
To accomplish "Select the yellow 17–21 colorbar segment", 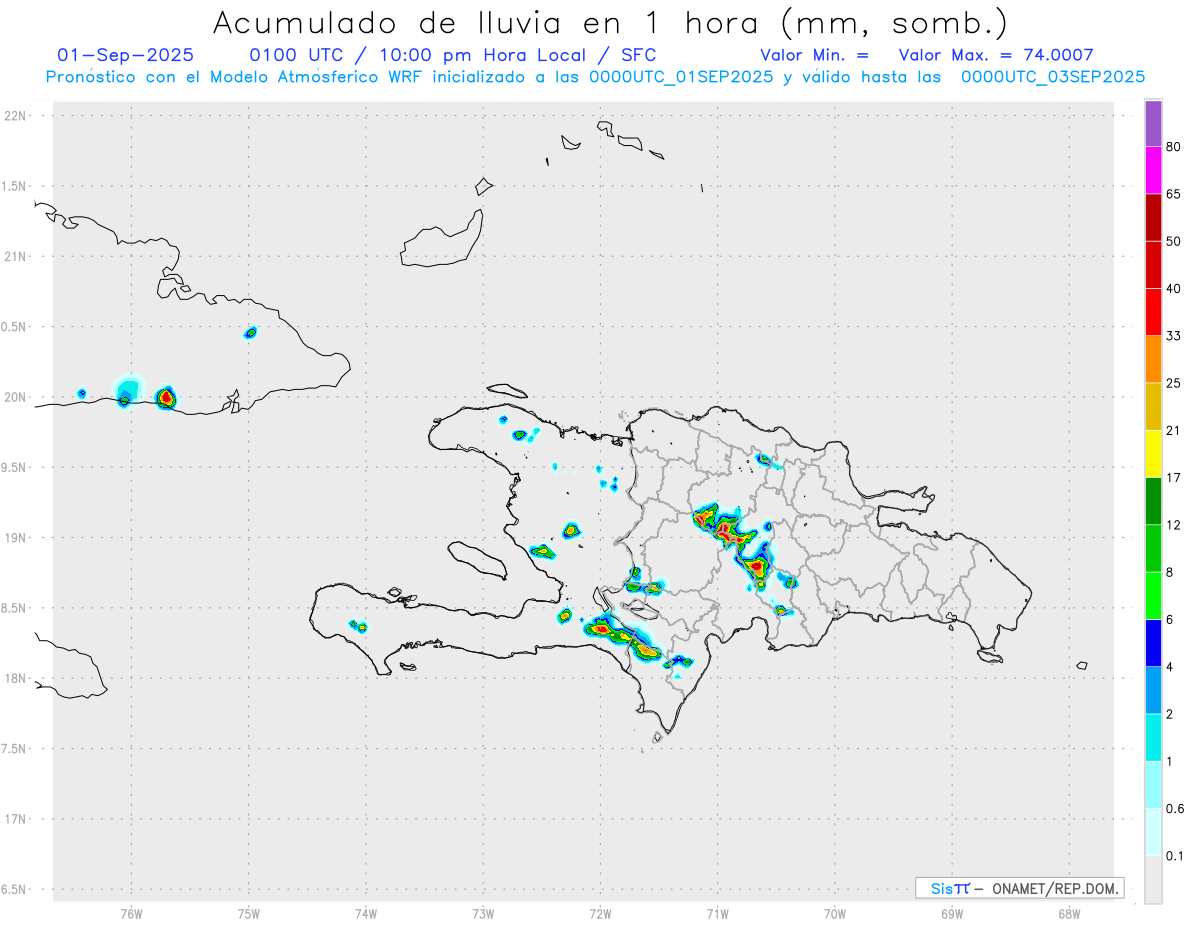I will (1153, 454).
